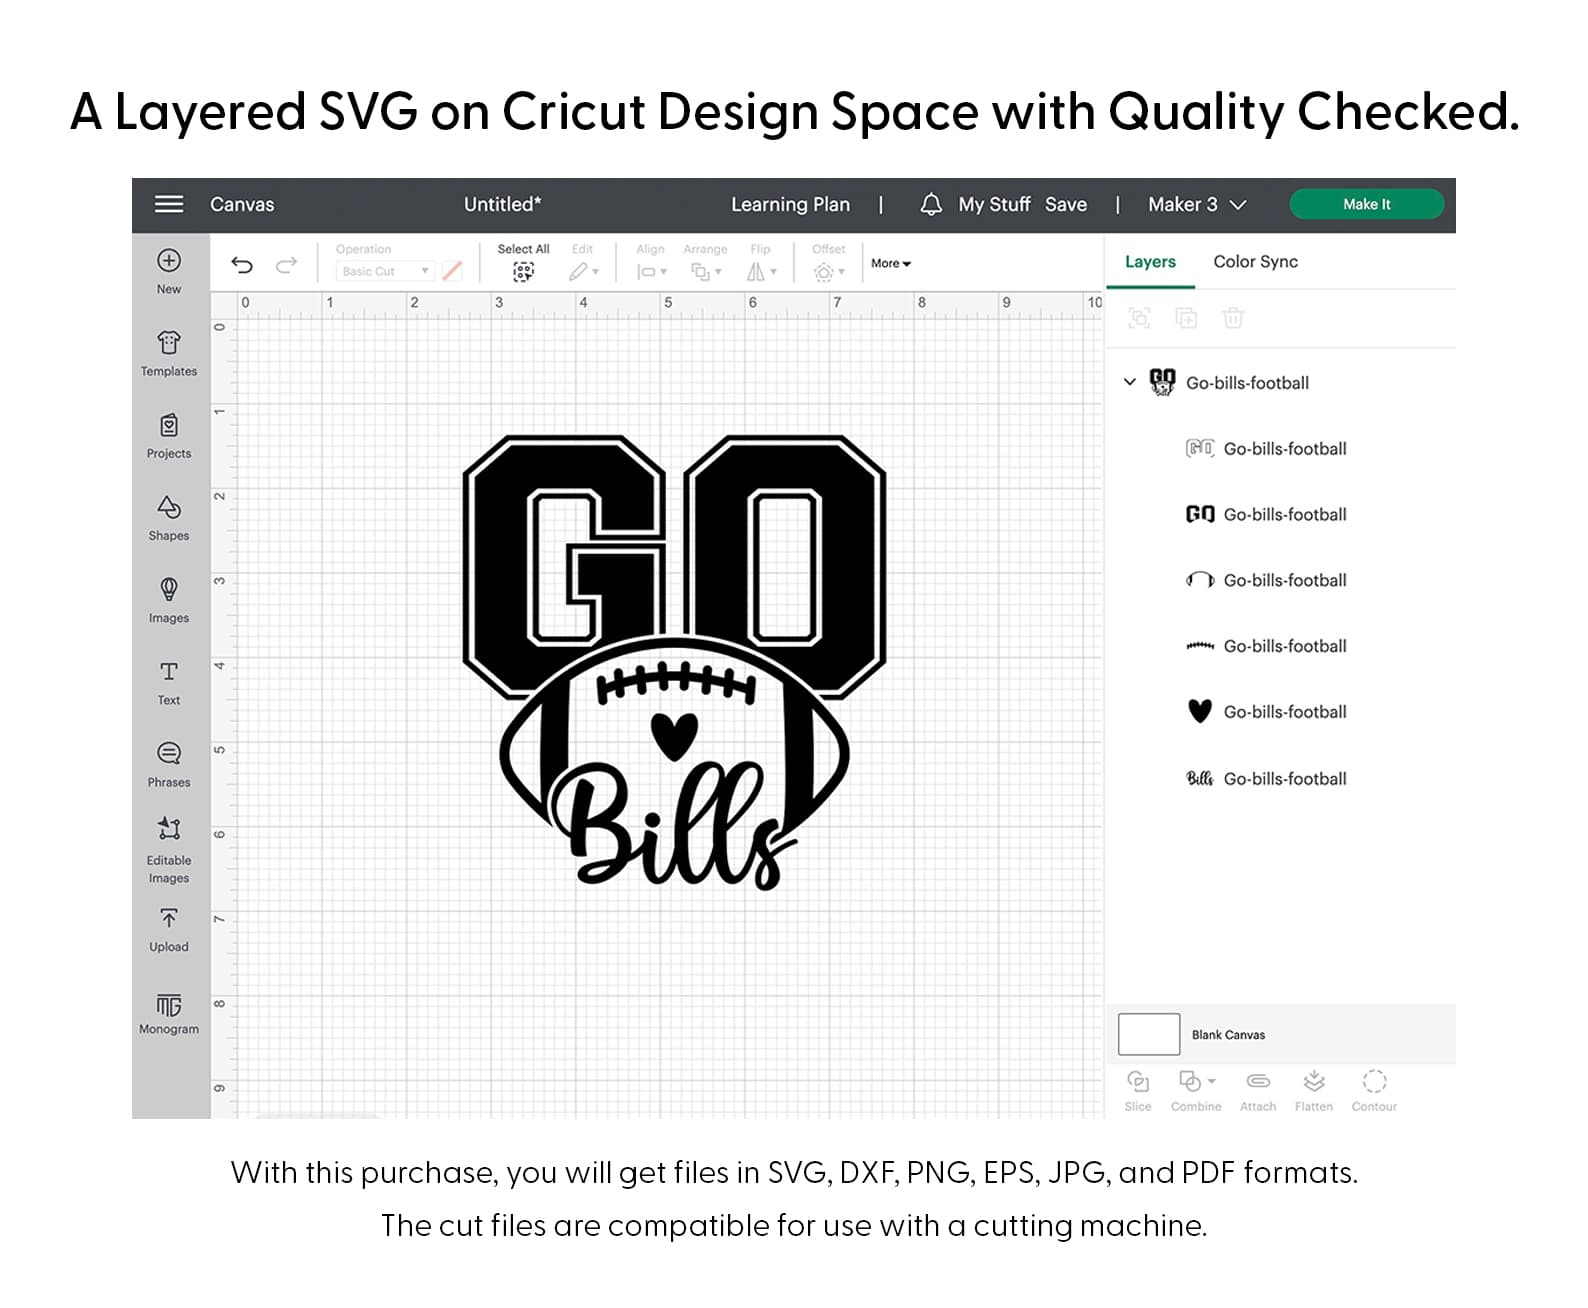
Task: Switch to the Color Sync tab
Action: pos(1255,262)
